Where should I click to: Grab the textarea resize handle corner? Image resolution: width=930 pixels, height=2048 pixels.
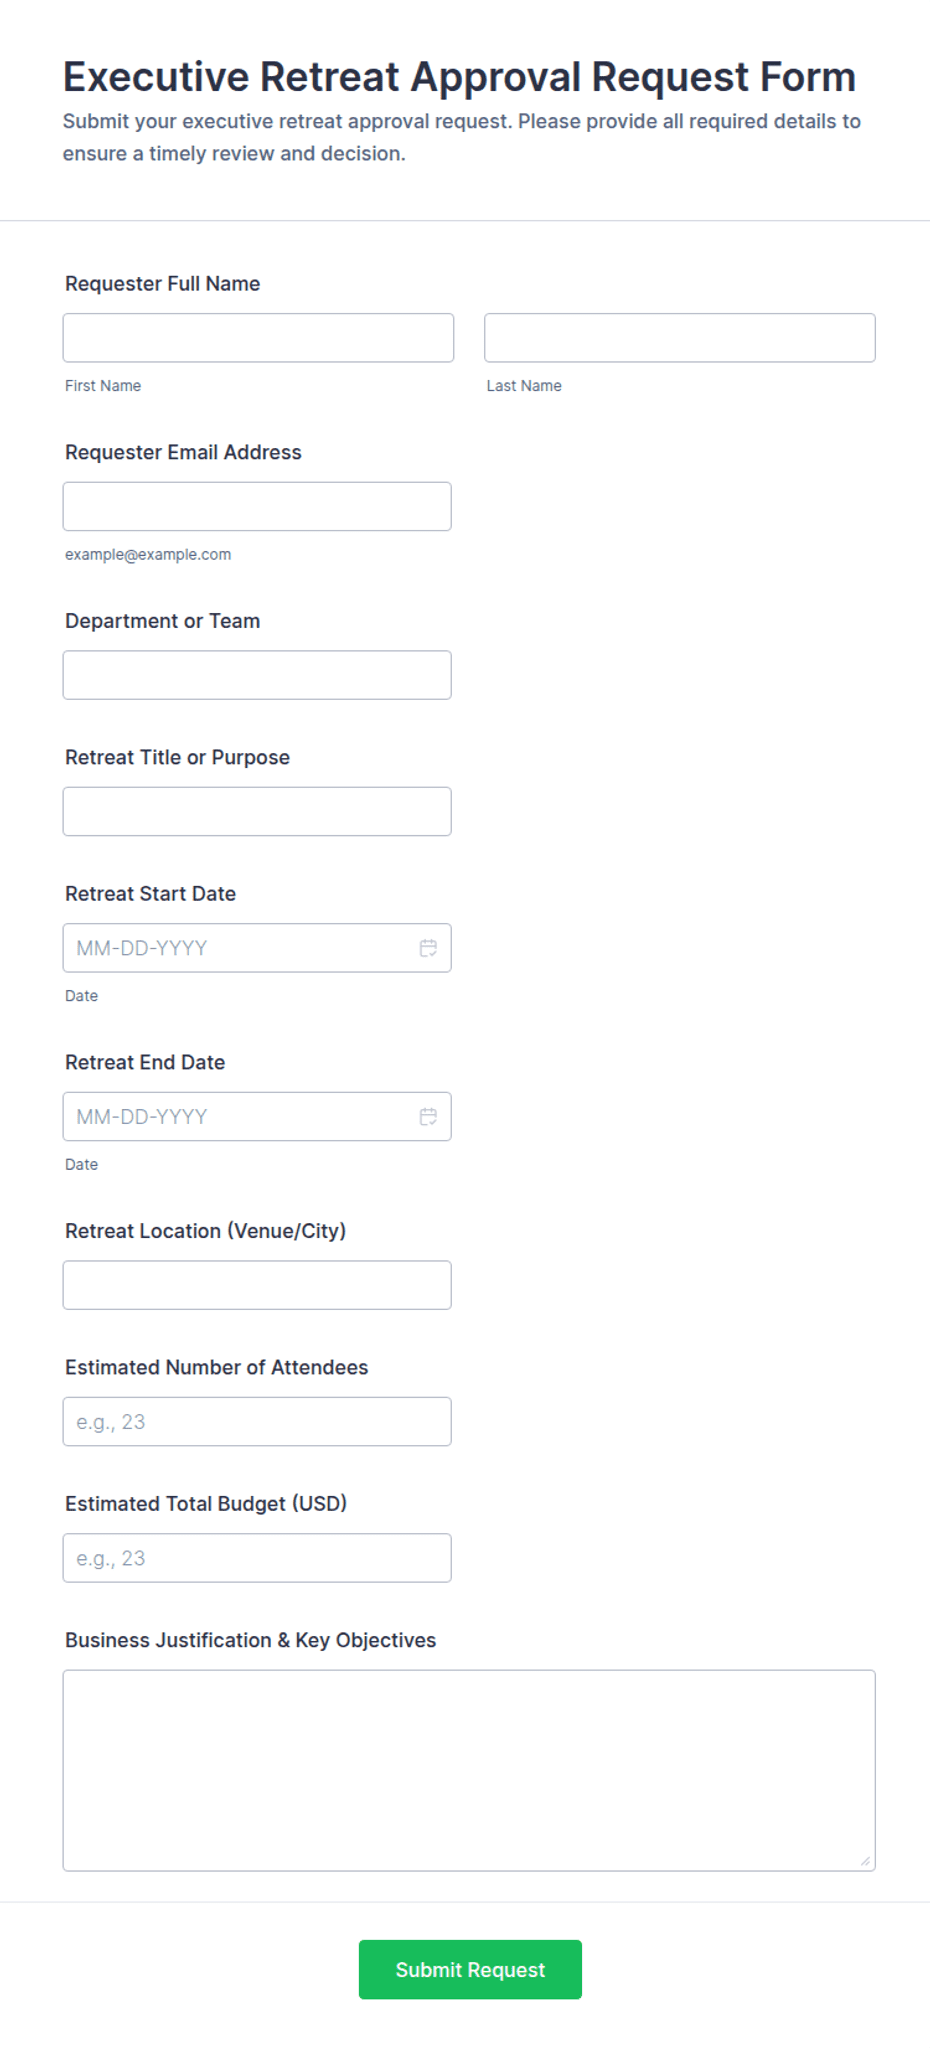[865, 1861]
